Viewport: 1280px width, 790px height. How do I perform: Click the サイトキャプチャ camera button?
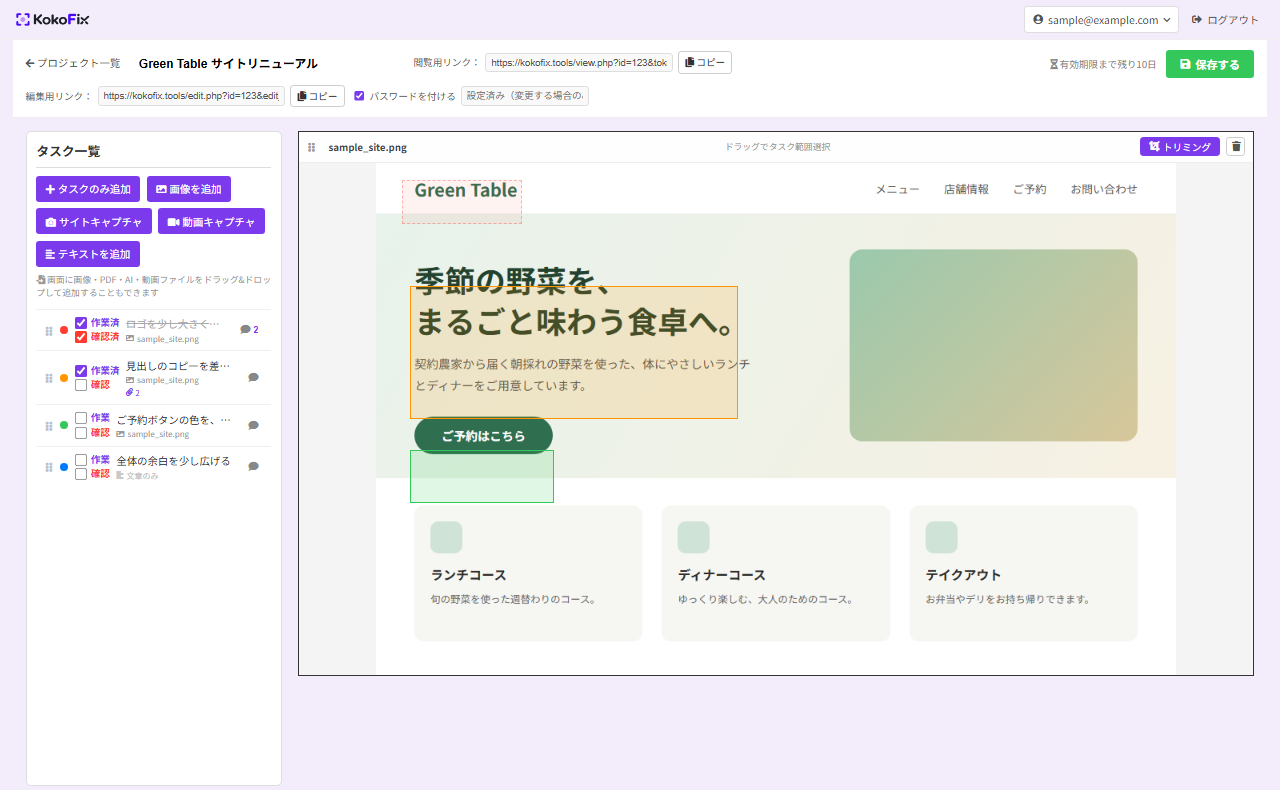[x=94, y=221]
